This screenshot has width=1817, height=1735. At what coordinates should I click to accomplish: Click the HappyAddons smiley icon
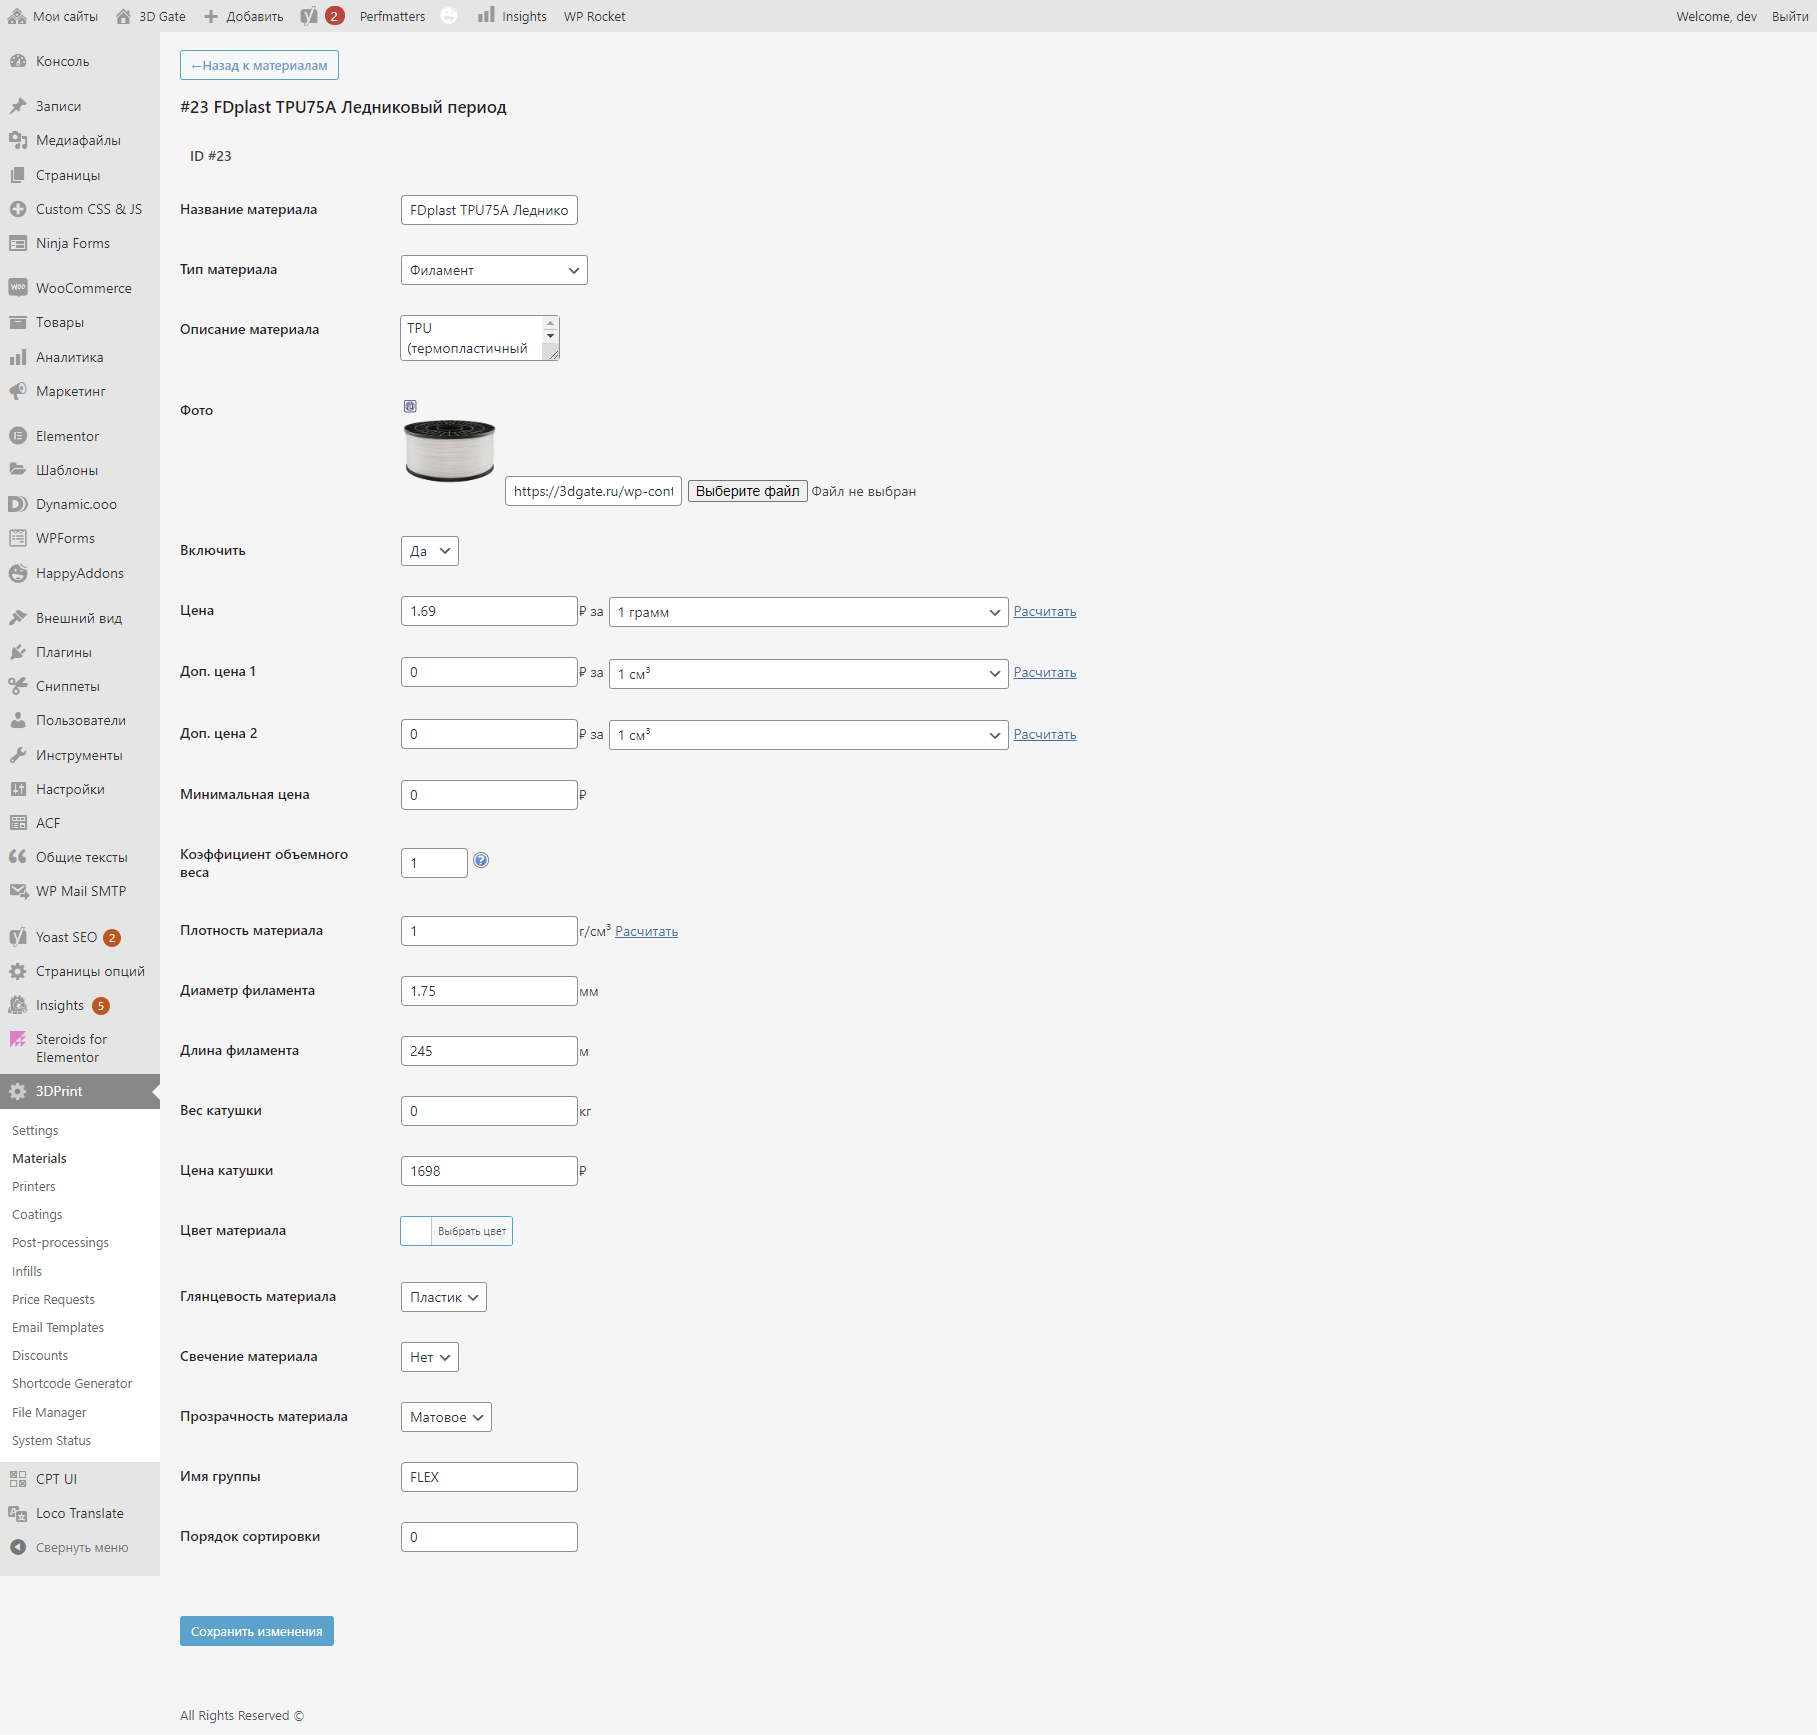(x=18, y=573)
